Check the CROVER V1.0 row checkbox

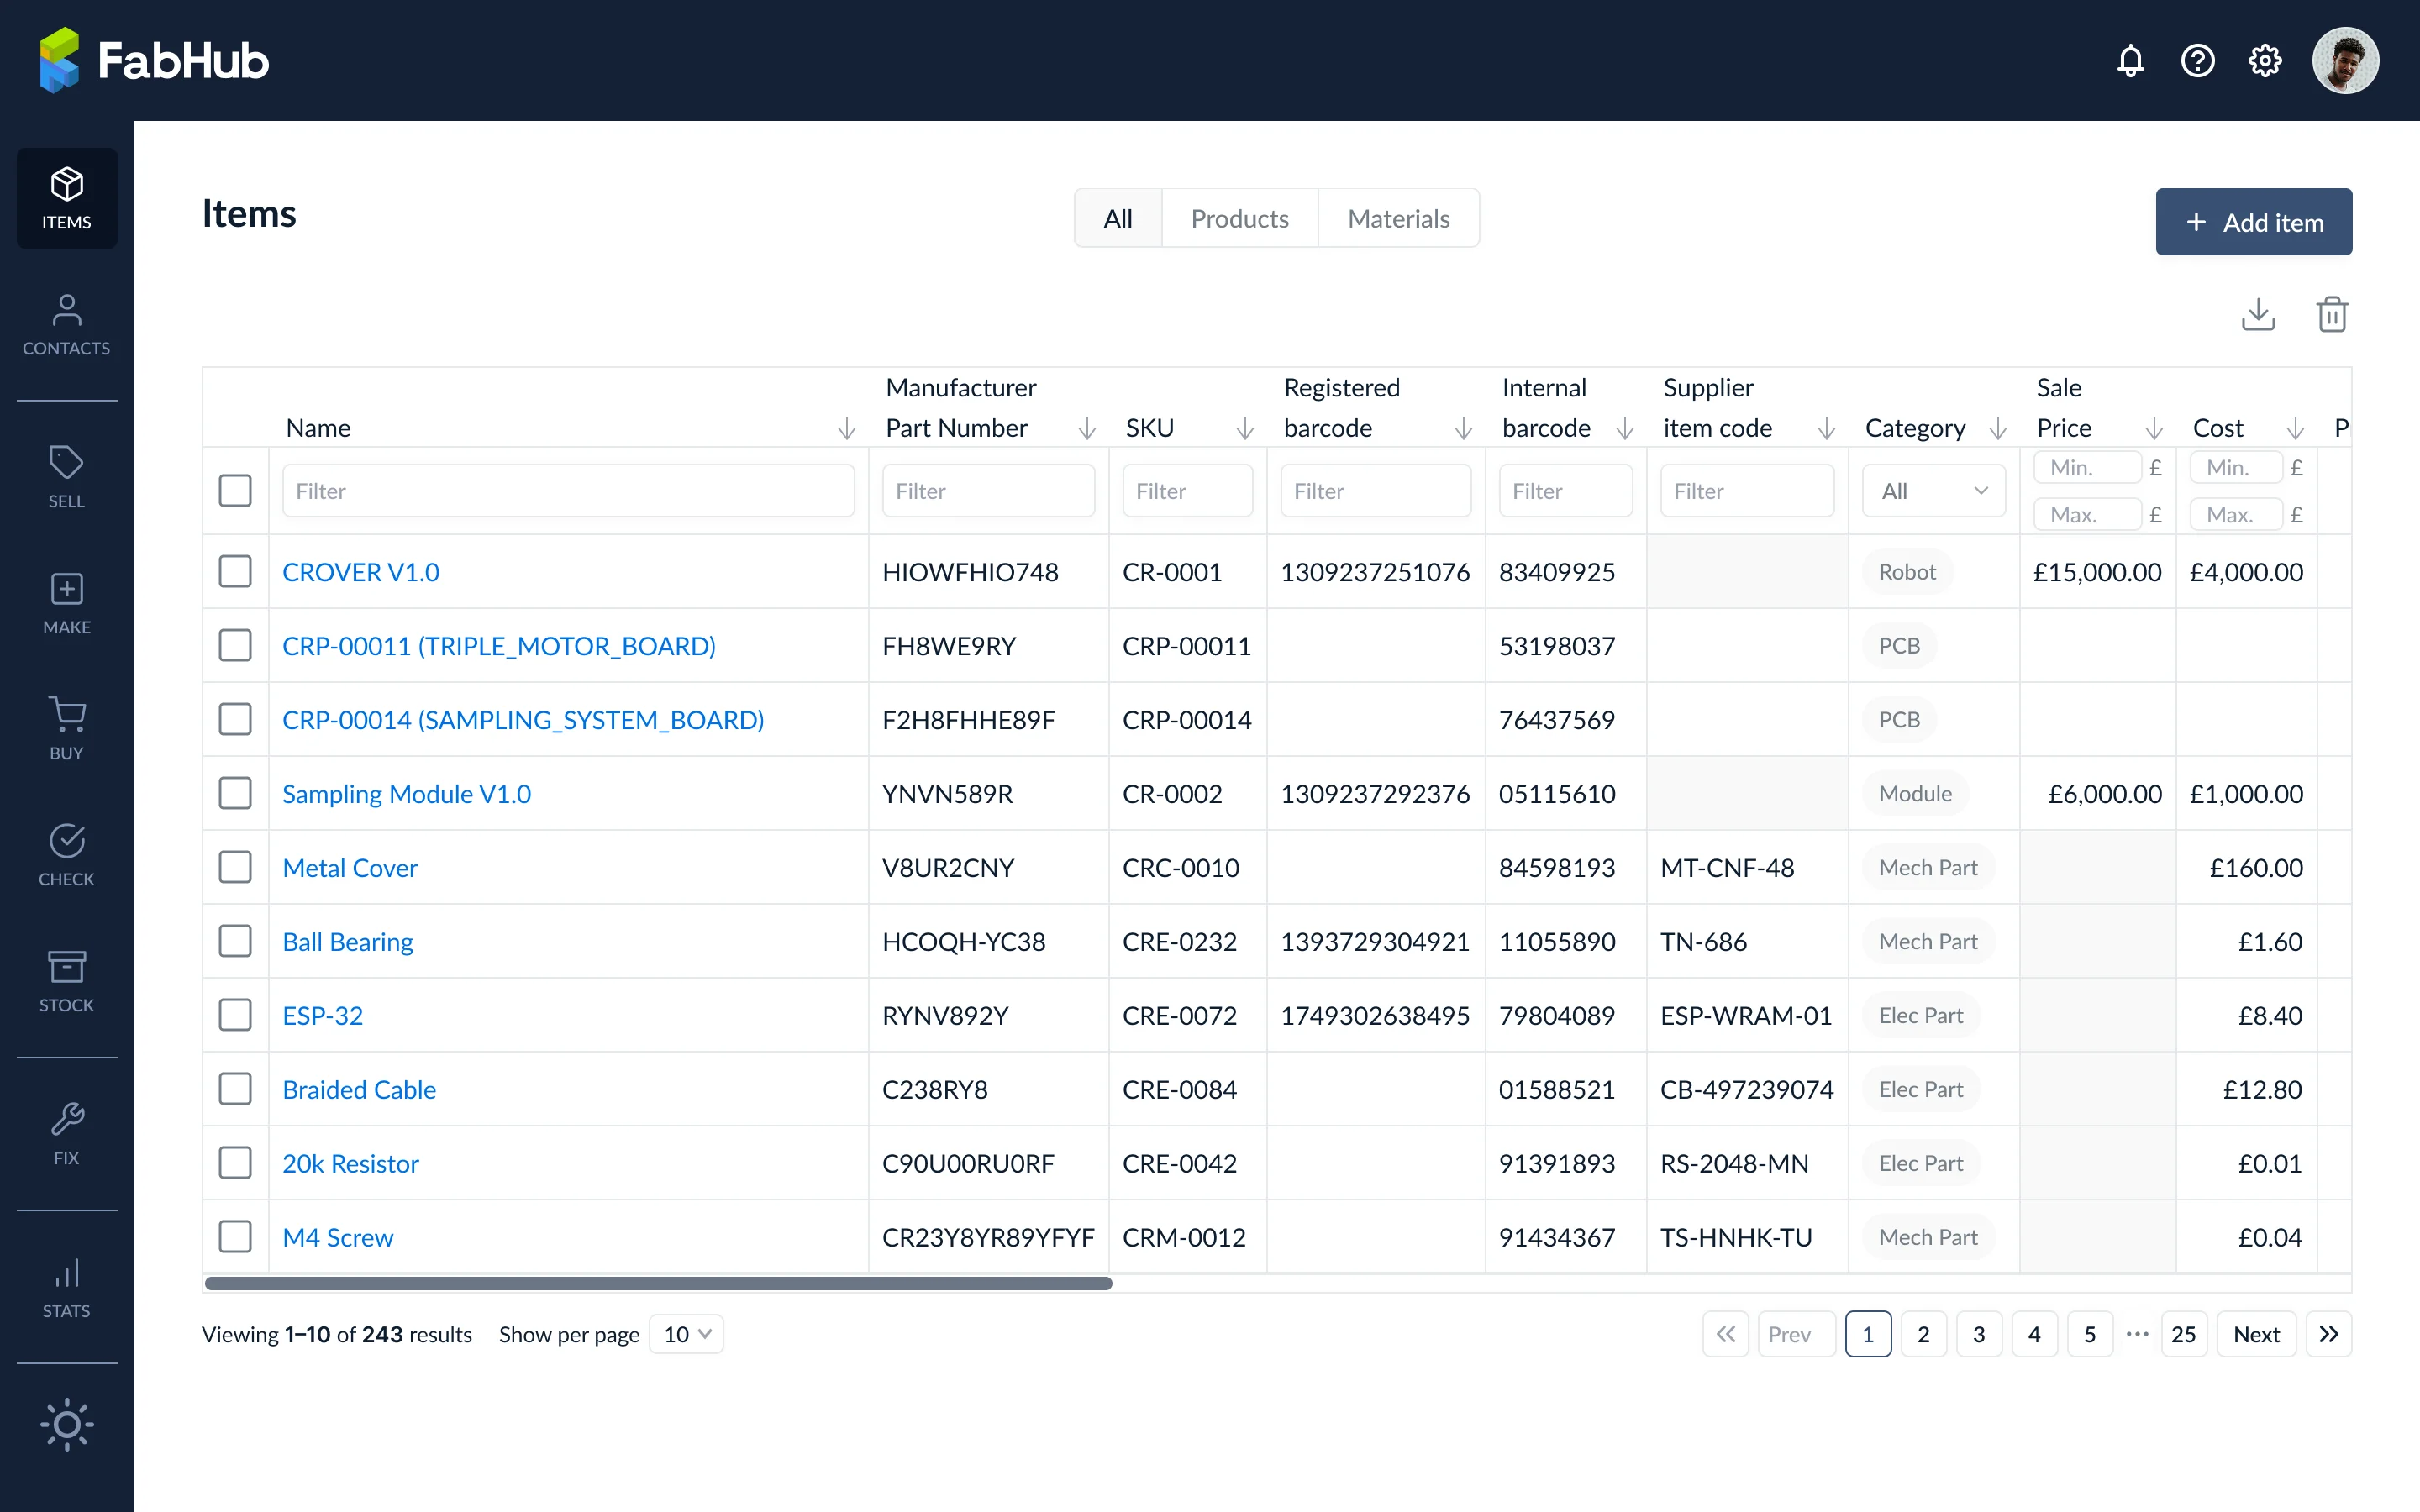[x=235, y=572]
